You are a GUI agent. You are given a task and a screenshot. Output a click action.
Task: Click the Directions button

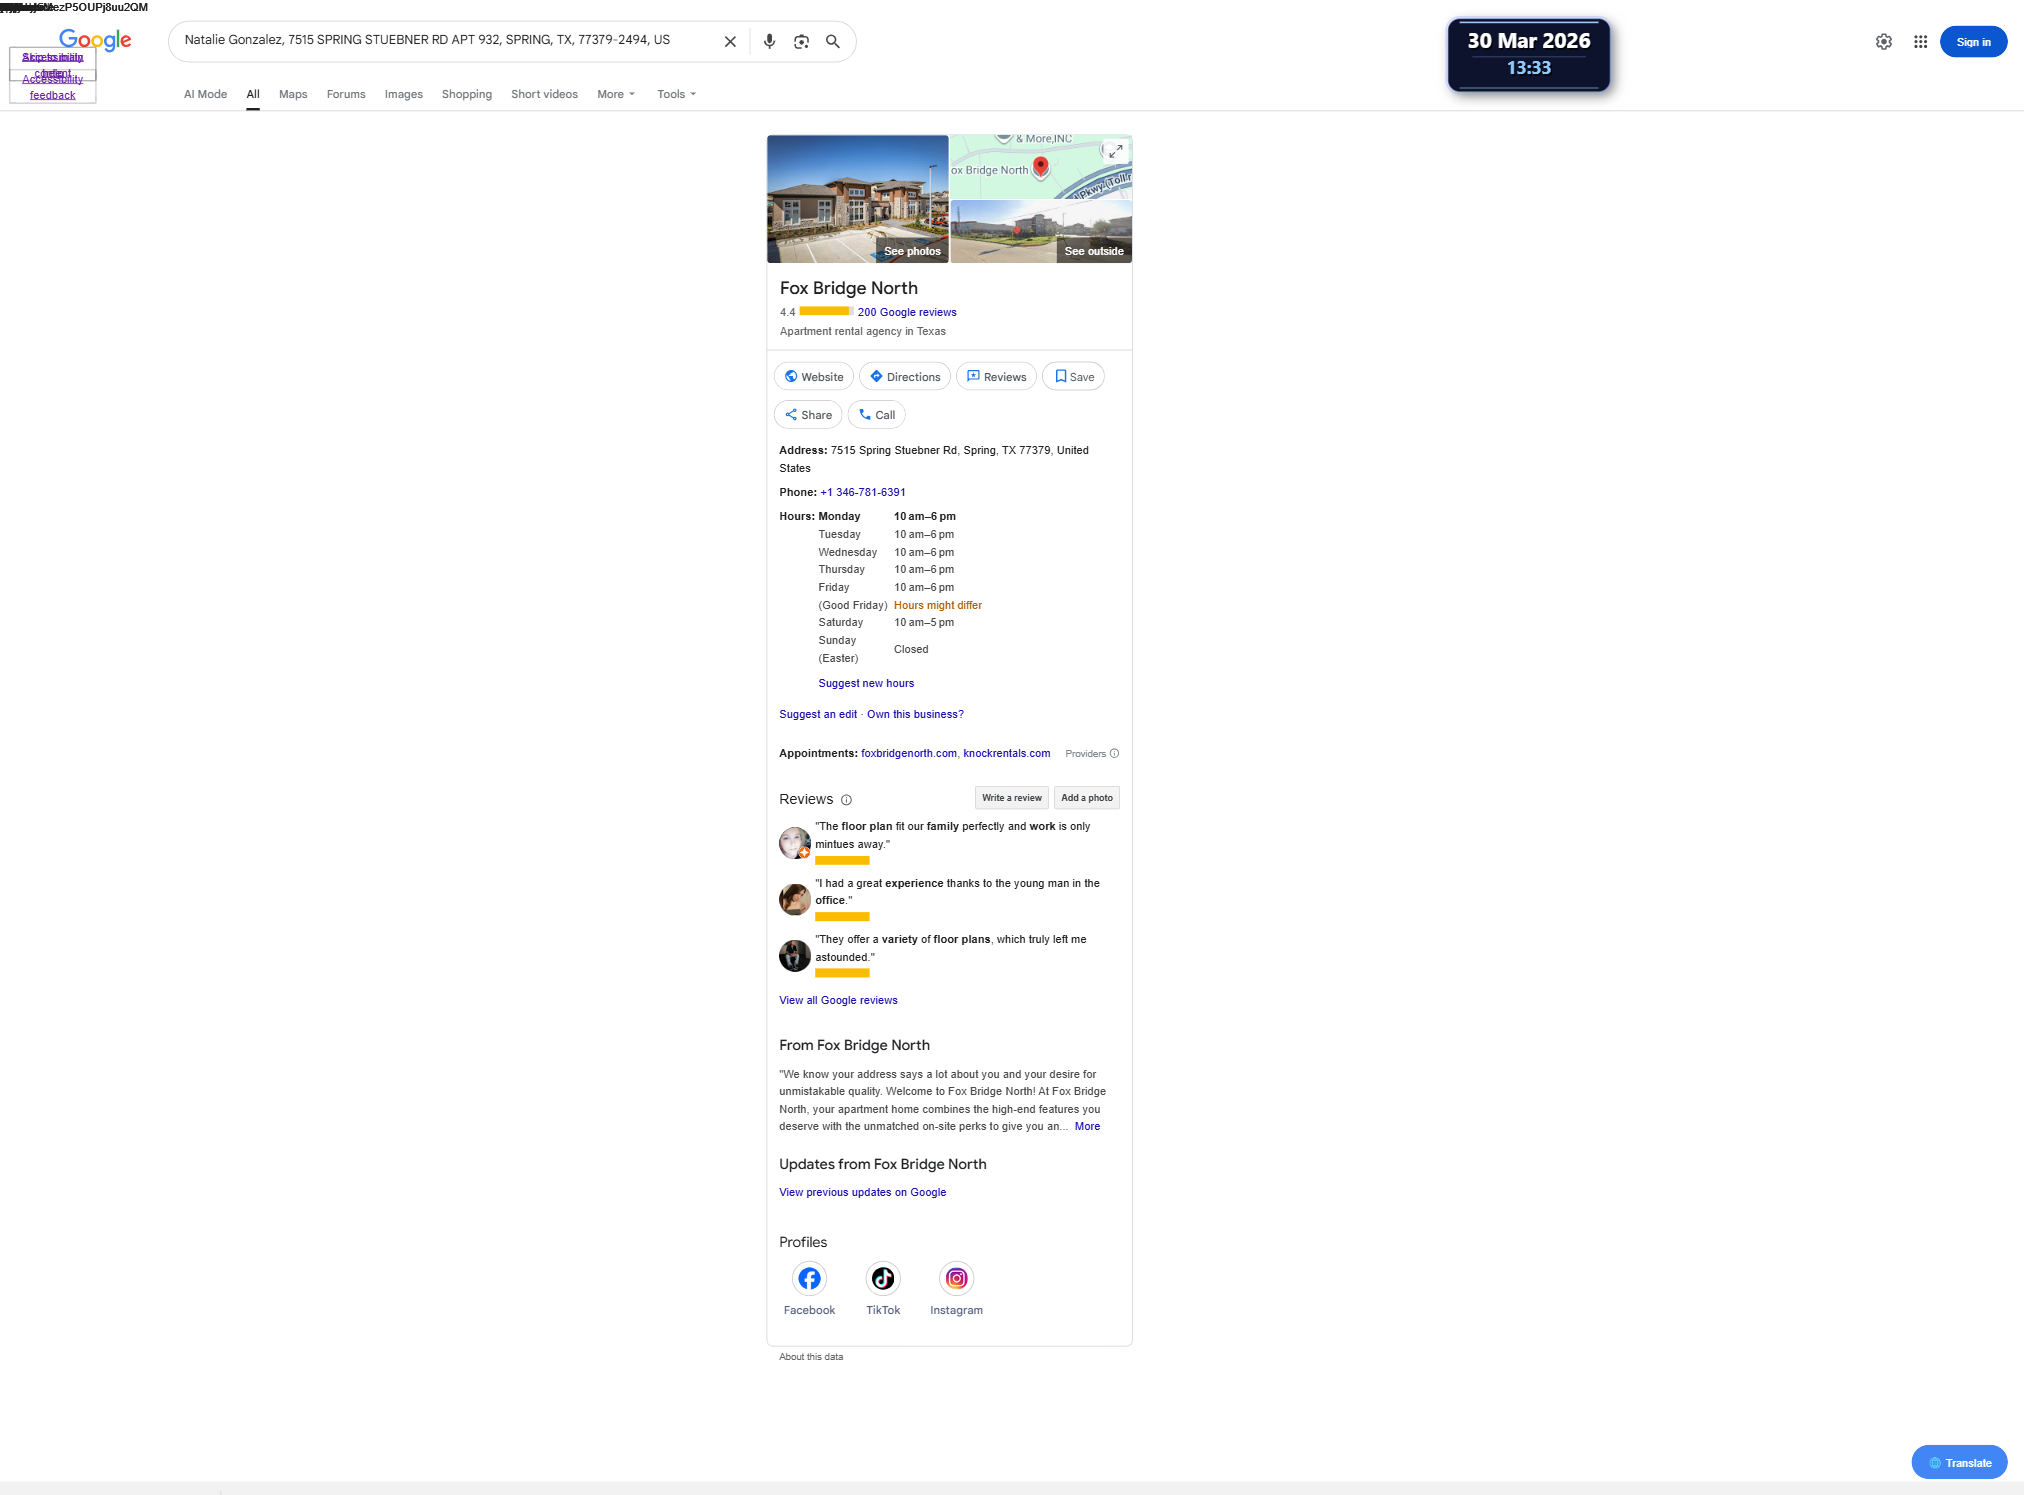pos(904,377)
